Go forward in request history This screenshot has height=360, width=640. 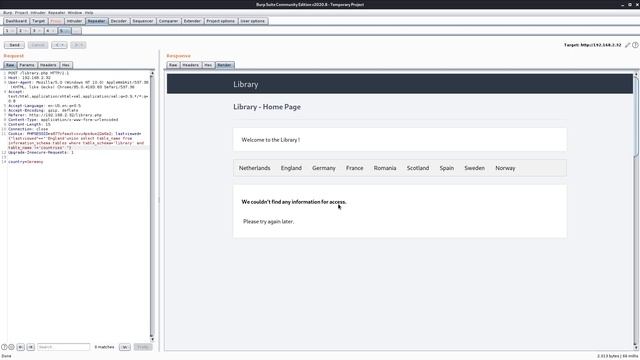pyautogui.click(x=78, y=45)
